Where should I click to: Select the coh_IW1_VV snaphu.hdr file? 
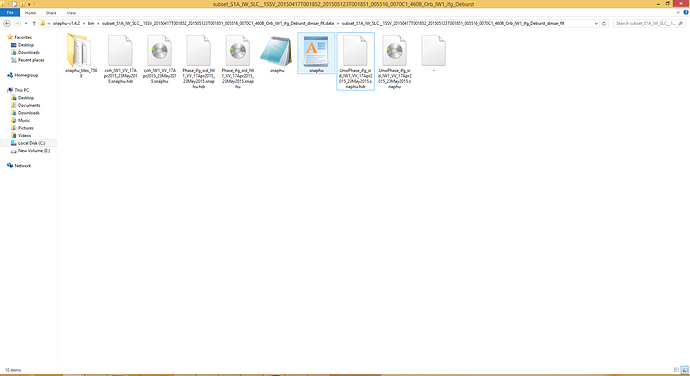pyautogui.click(x=120, y=59)
